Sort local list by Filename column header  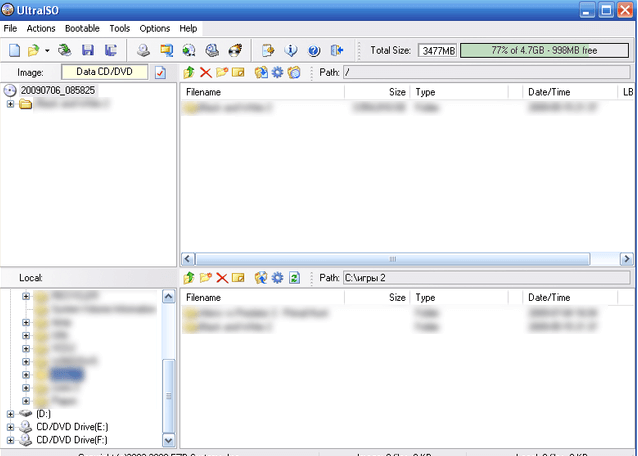pos(263,298)
